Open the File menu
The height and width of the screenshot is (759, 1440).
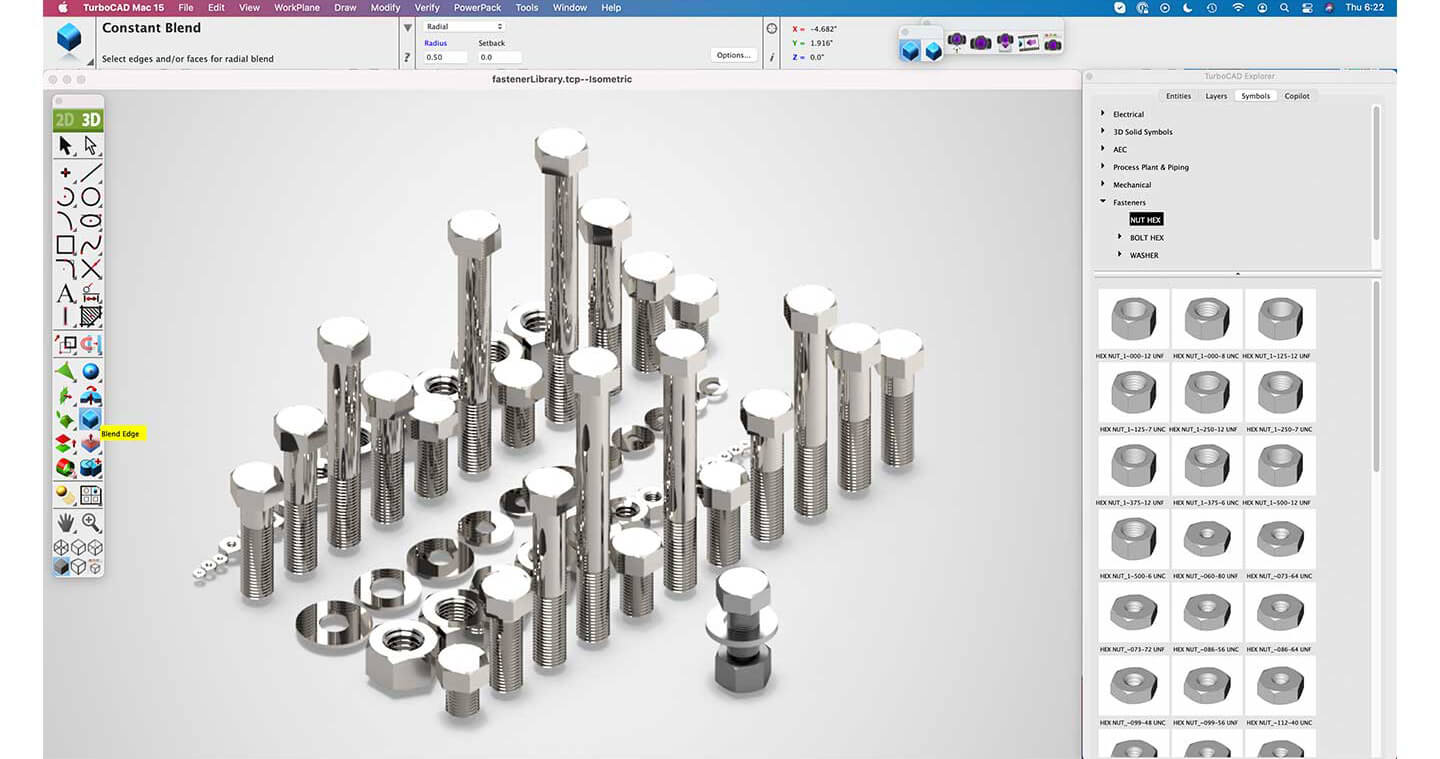(186, 7)
